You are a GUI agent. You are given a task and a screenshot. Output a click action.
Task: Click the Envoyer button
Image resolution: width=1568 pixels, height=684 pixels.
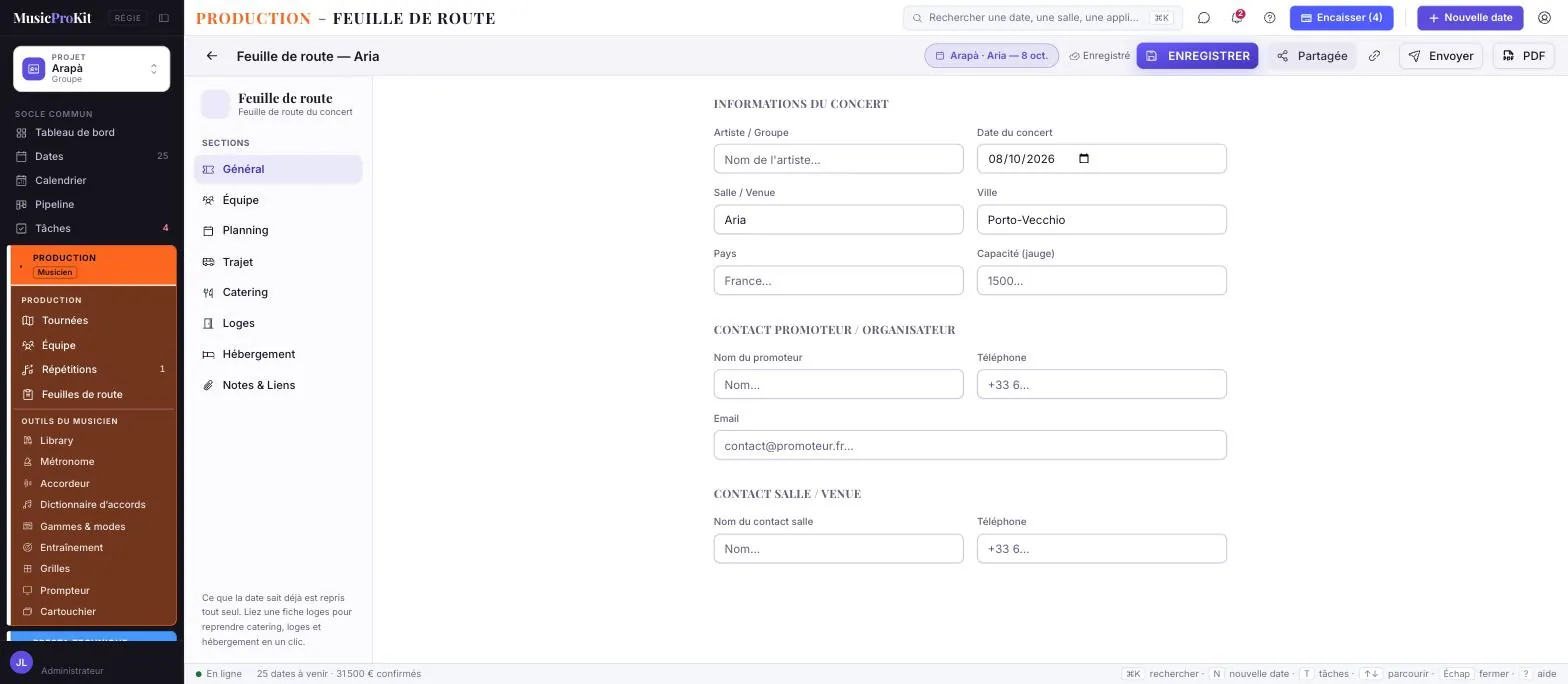pos(1440,56)
